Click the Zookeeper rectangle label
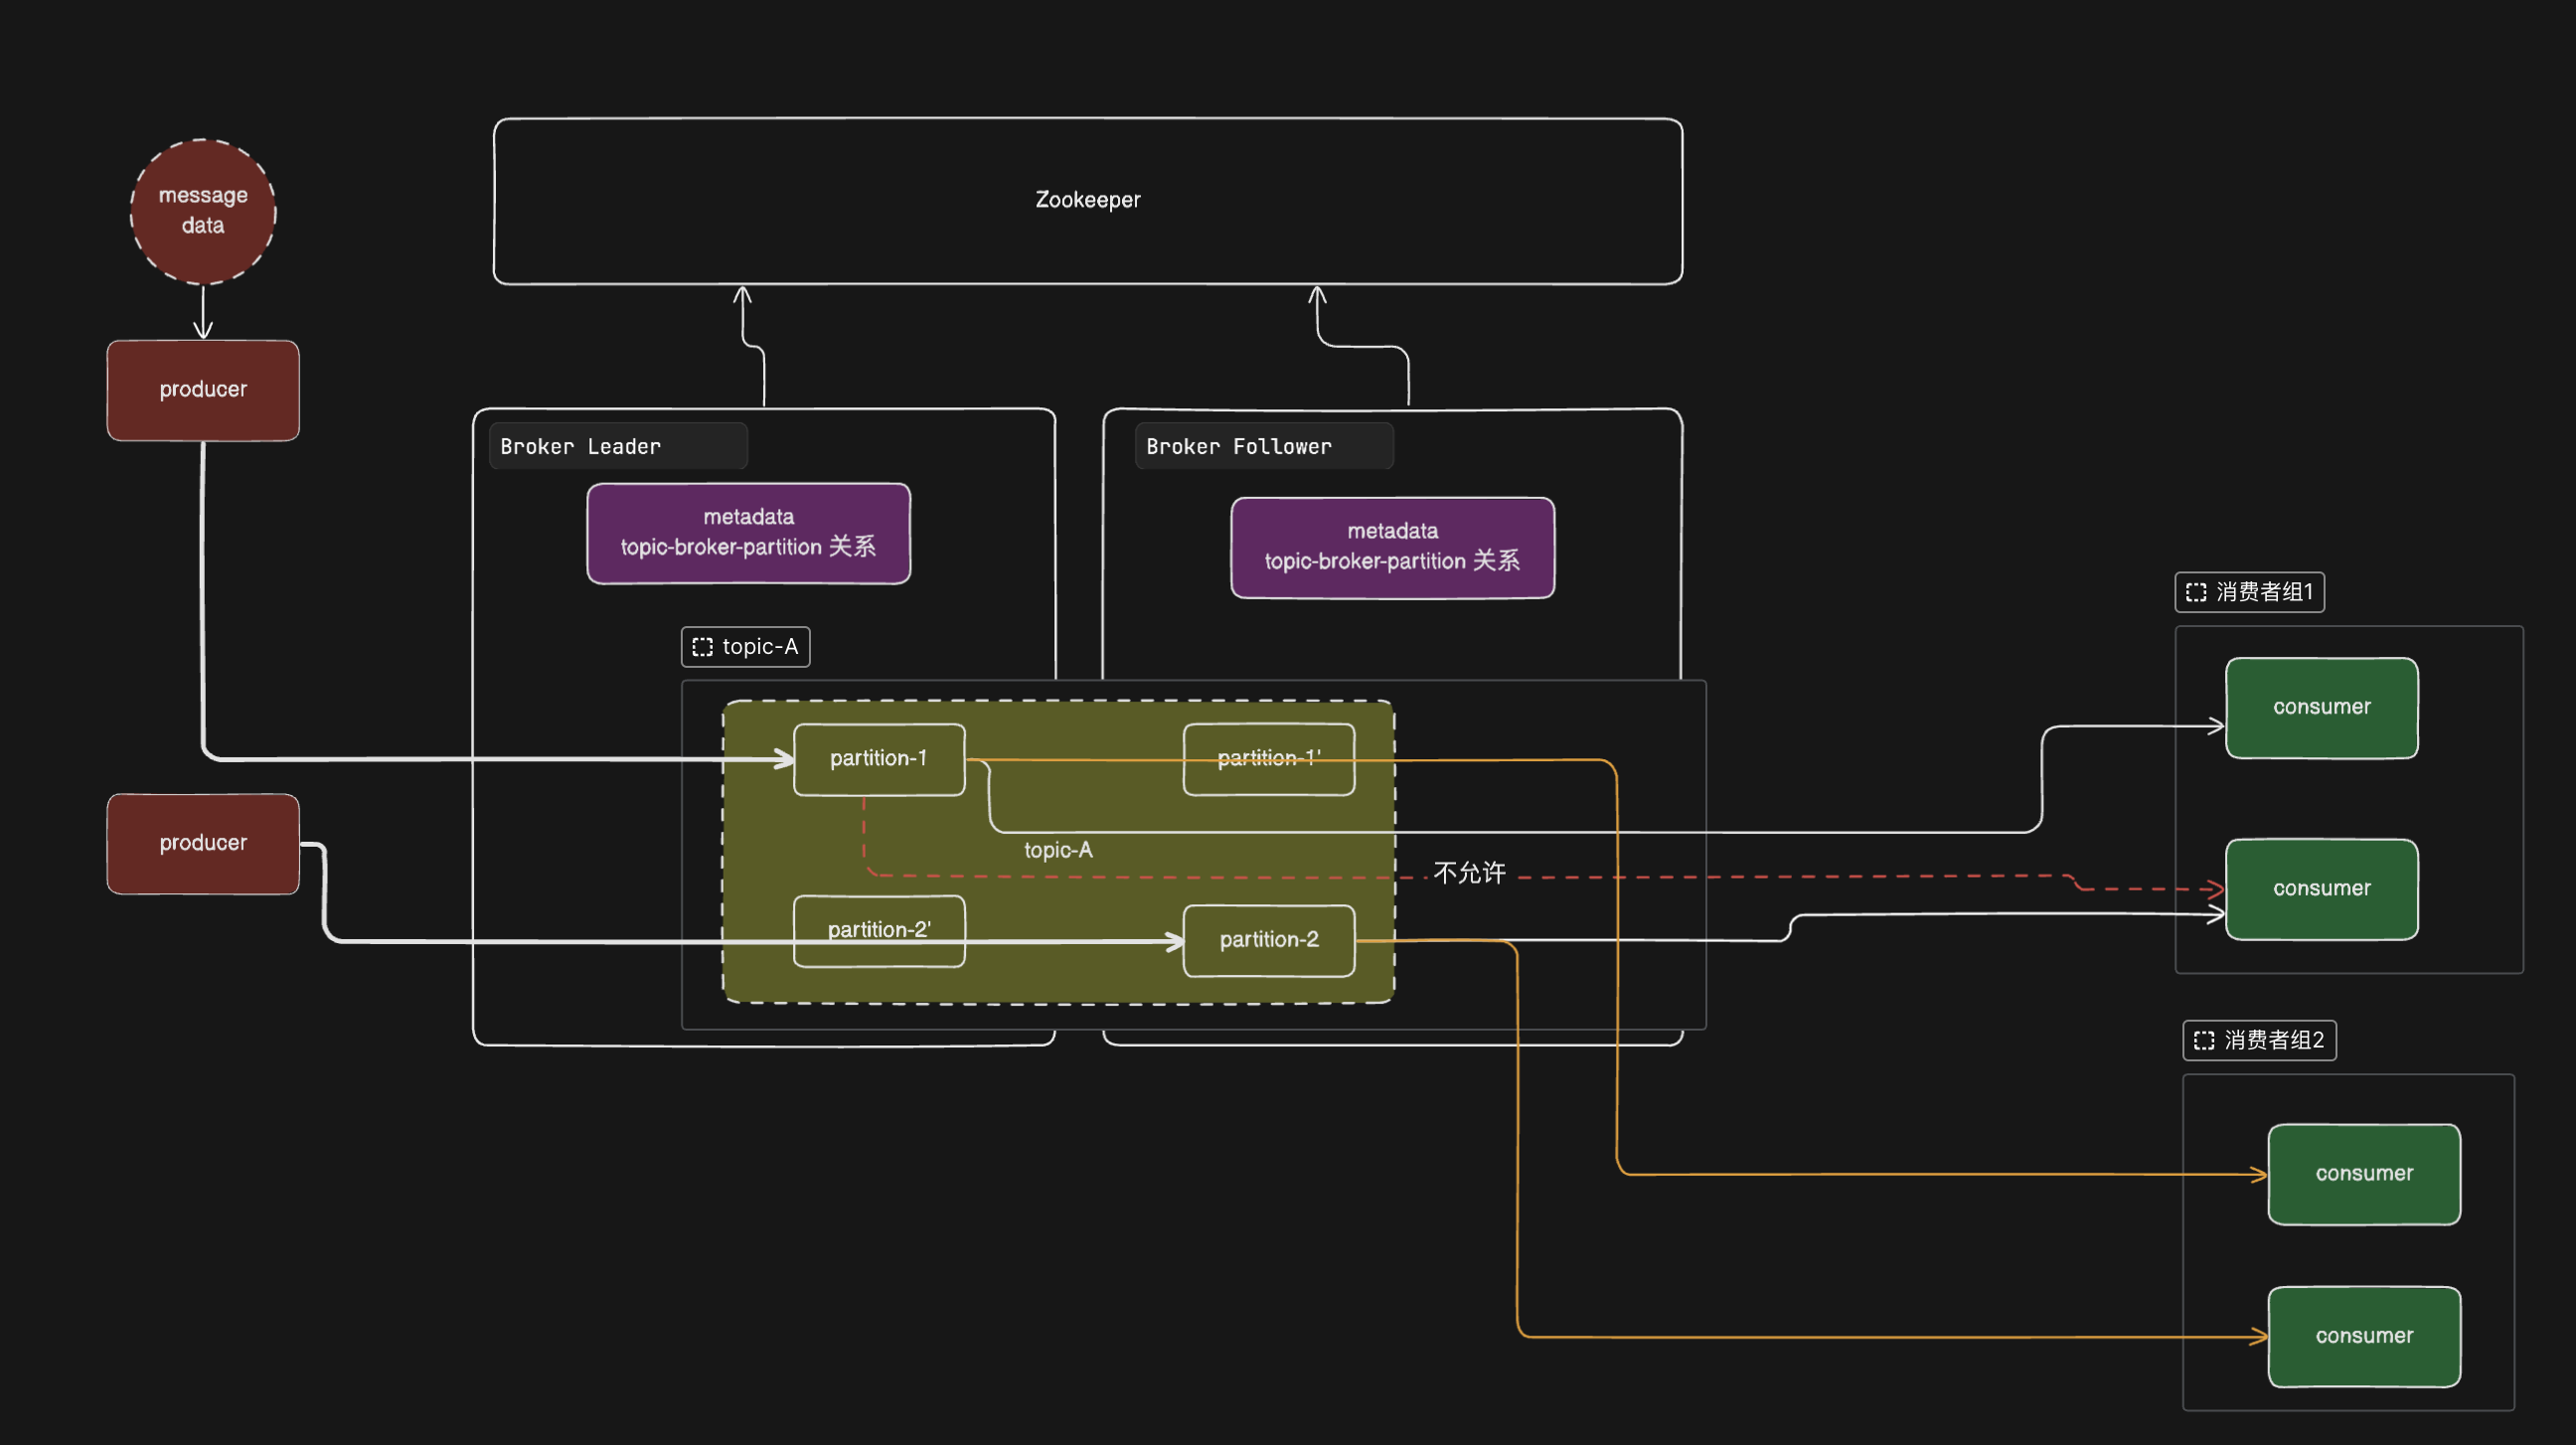 [1087, 200]
